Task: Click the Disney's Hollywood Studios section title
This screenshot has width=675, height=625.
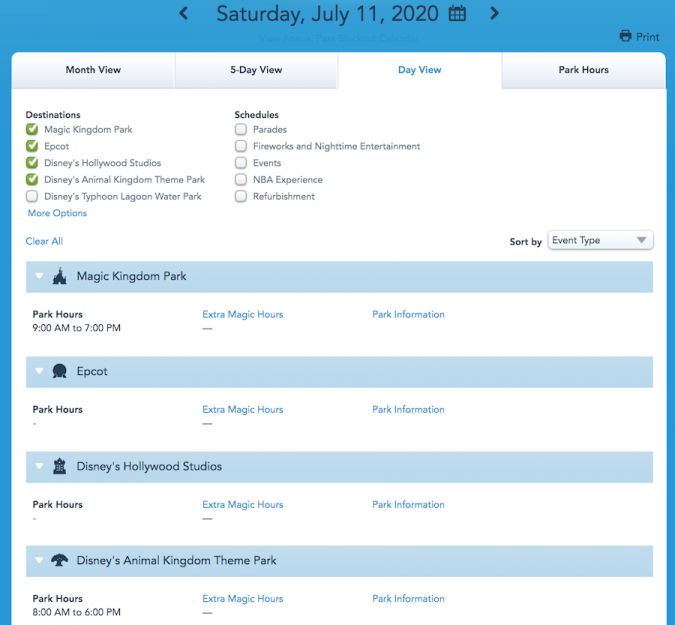Action: pyautogui.click(x=149, y=467)
